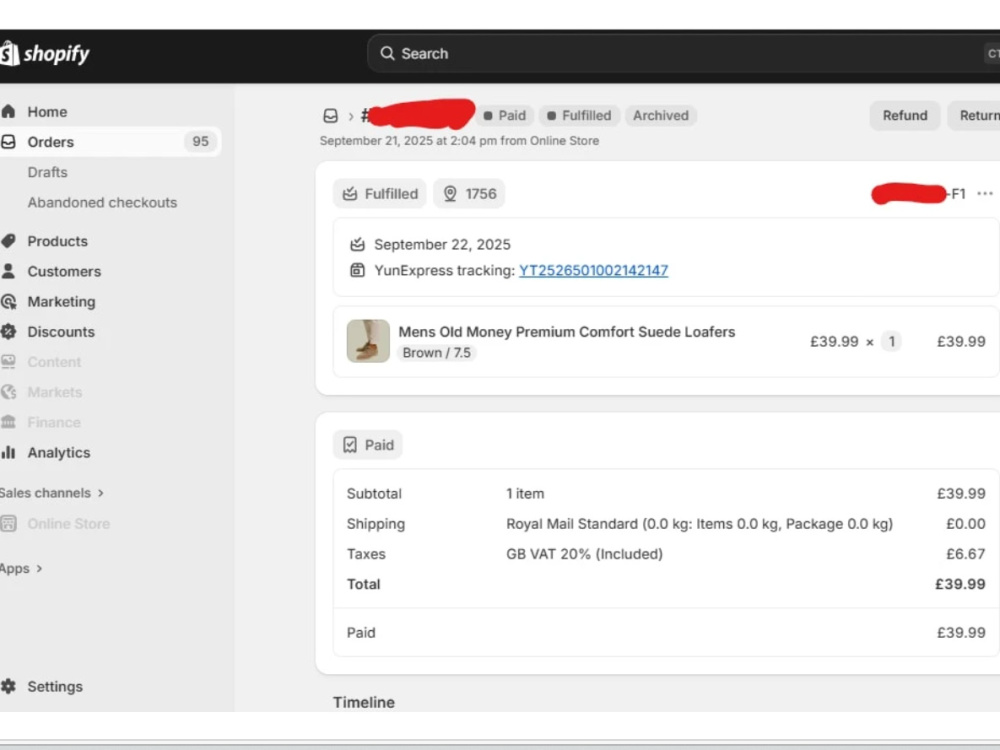Click the Royal Mail Standard shipping text
The height and width of the screenshot is (750, 1000).
(x=699, y=524)
